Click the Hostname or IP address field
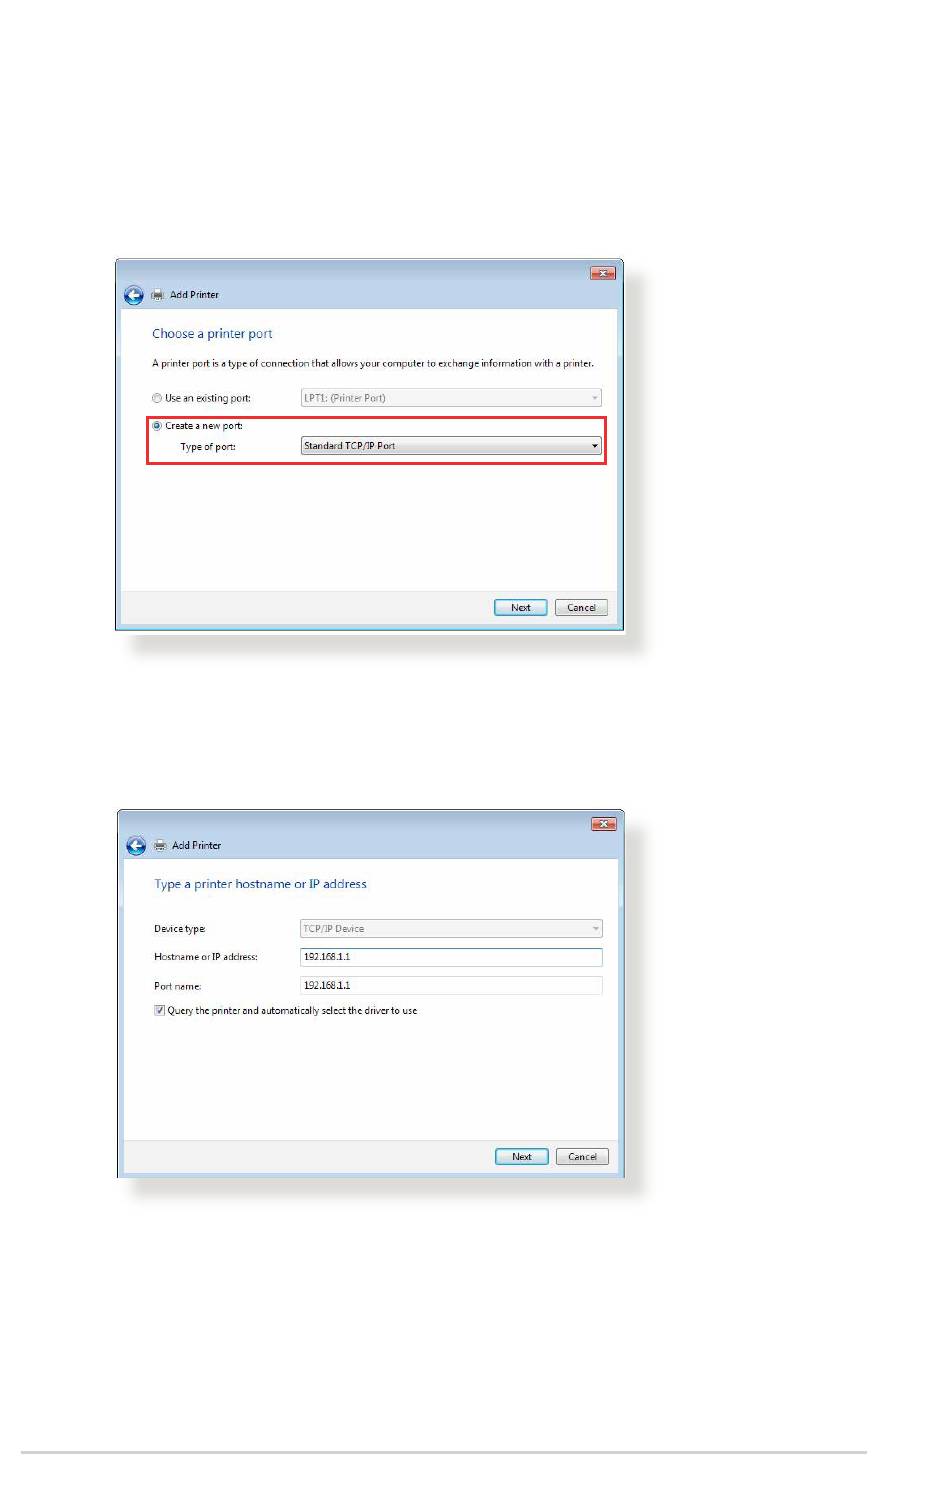Viewport: 950px width, 1485px height. click(451, 957)
